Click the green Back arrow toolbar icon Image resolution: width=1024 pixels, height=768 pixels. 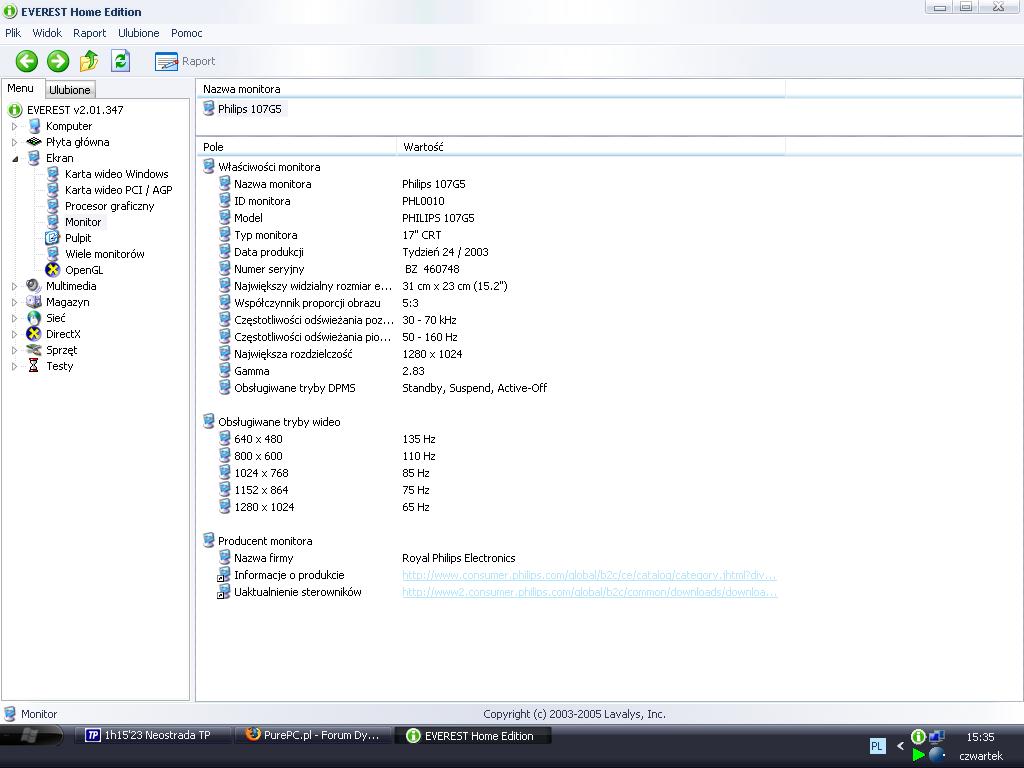pyautogui.click(x=27, y=61)
